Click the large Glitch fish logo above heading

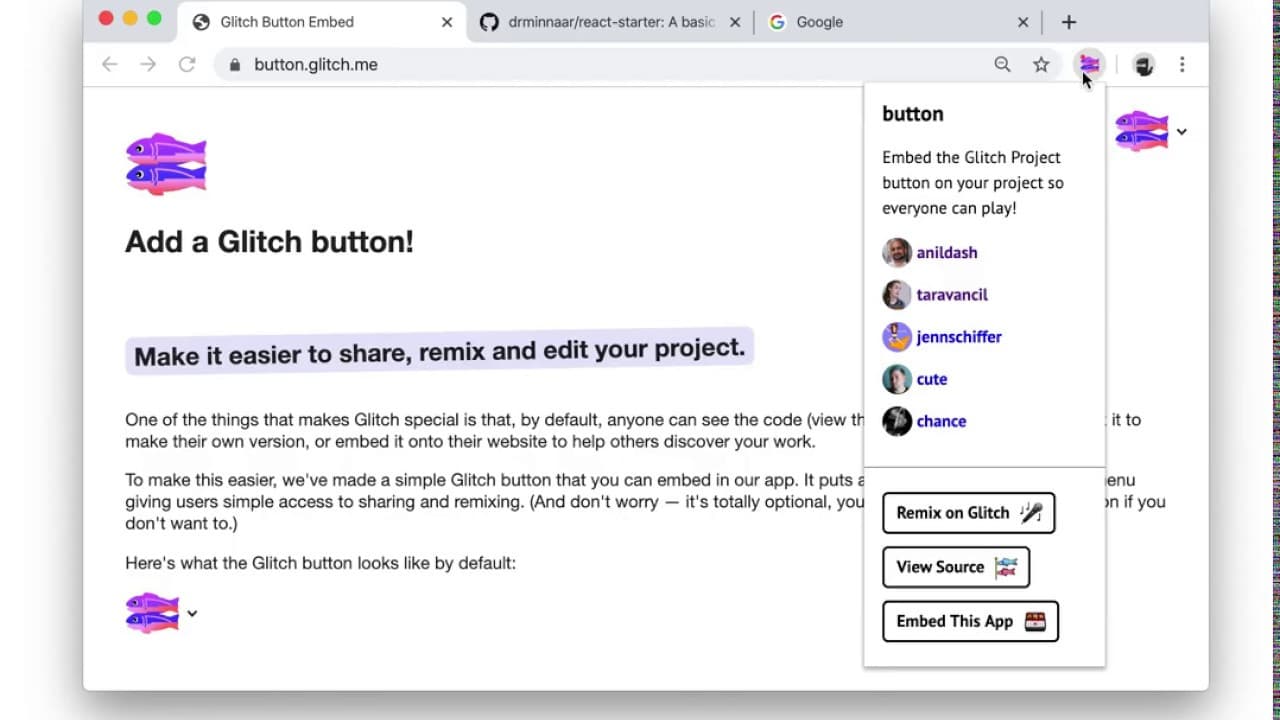coord(166,163)
